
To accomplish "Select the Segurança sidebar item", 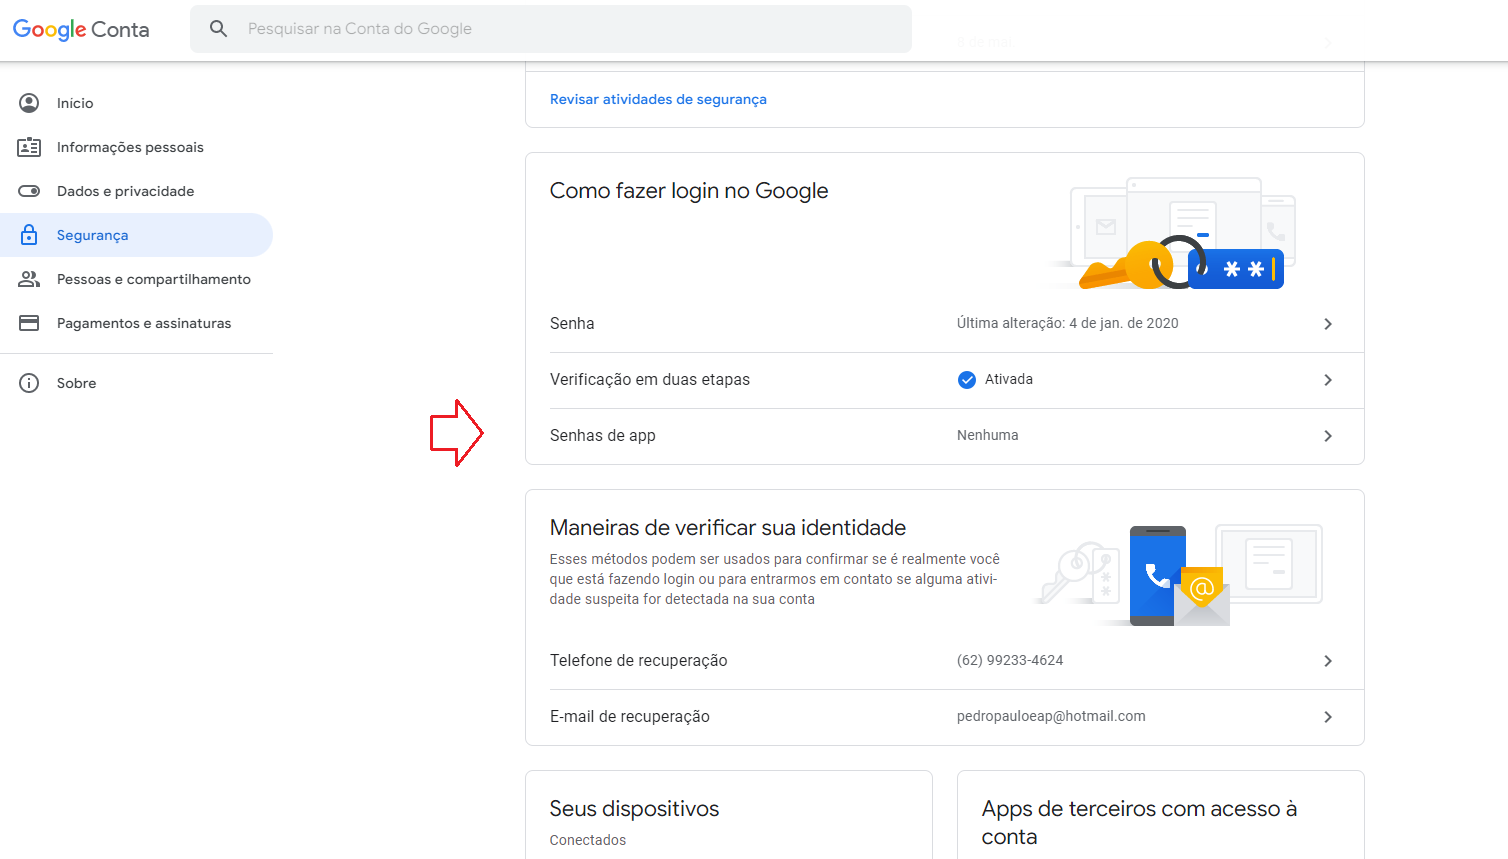I will pos(136,235).
